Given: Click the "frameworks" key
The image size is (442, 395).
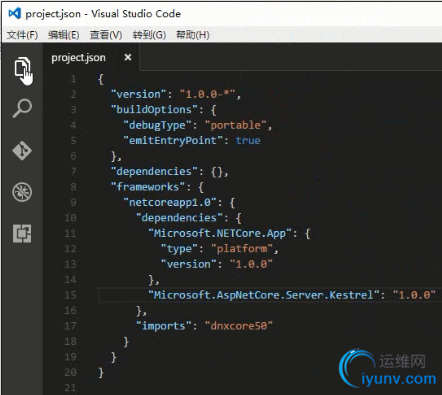Looking at the screenshot, I should click(x=148, y=187).
